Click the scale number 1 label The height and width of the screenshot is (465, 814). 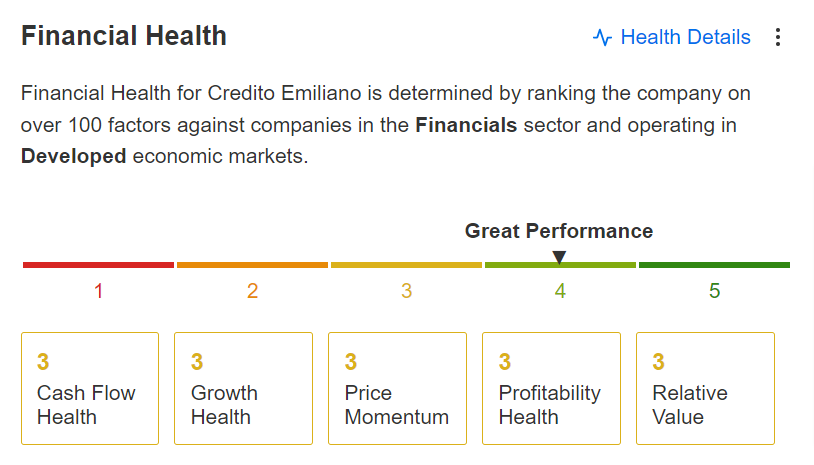(99, 291)
